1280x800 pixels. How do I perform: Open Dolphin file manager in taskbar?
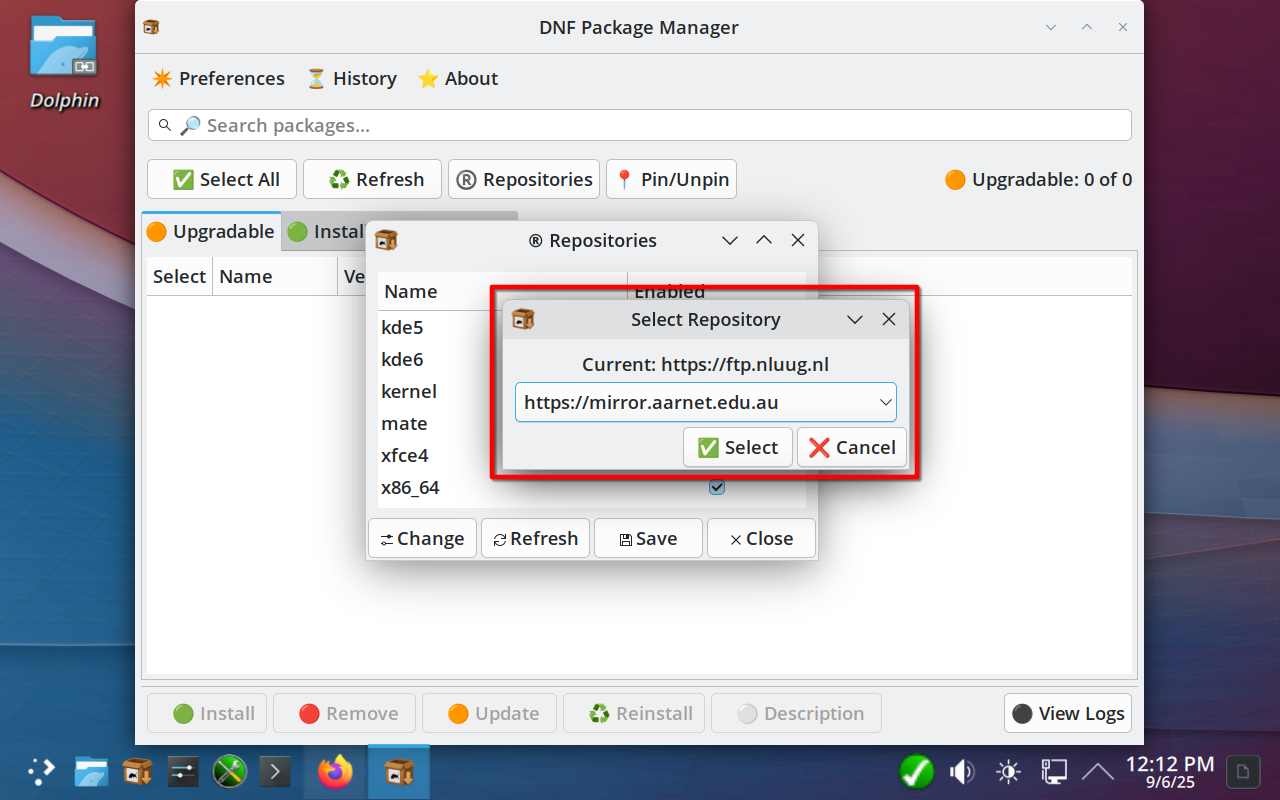pyautogui.click(x=91, y=771)
